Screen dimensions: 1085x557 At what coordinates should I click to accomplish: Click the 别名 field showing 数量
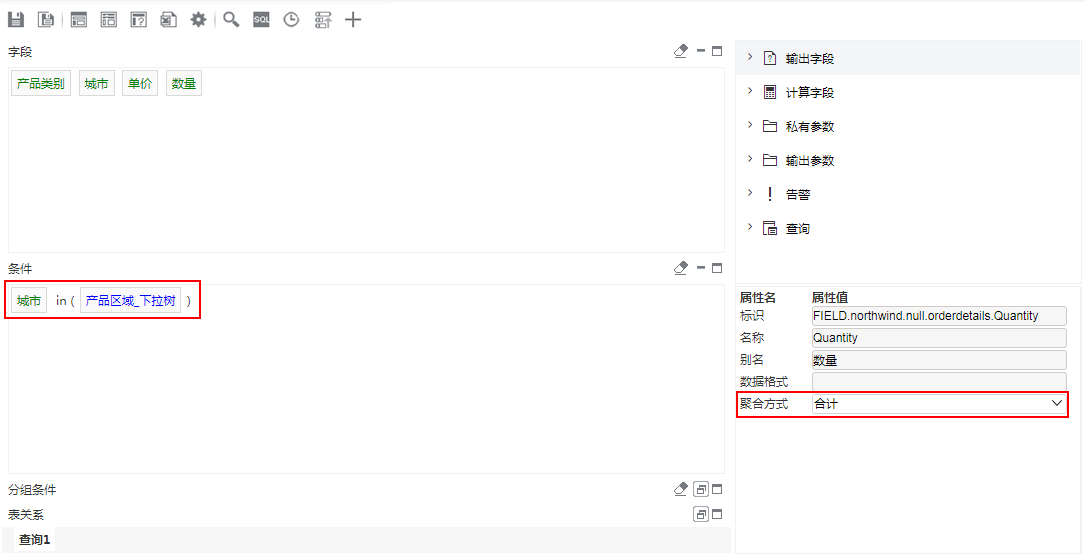click(x=939, y=360)
